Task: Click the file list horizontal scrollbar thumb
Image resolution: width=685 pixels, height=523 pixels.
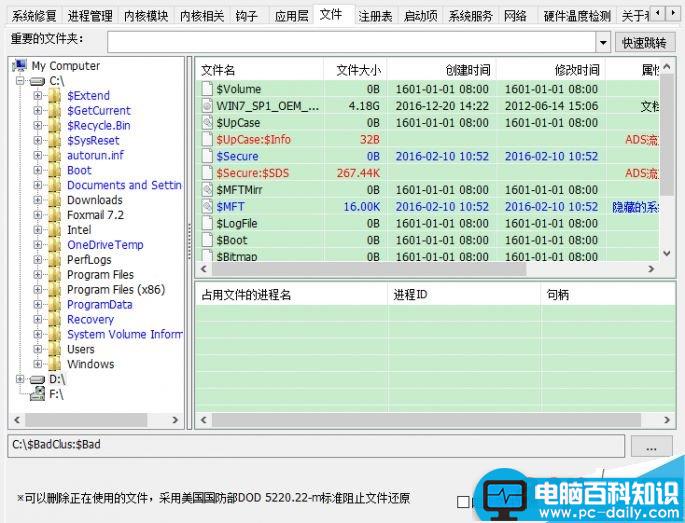Action: click(x=369, y=269)
